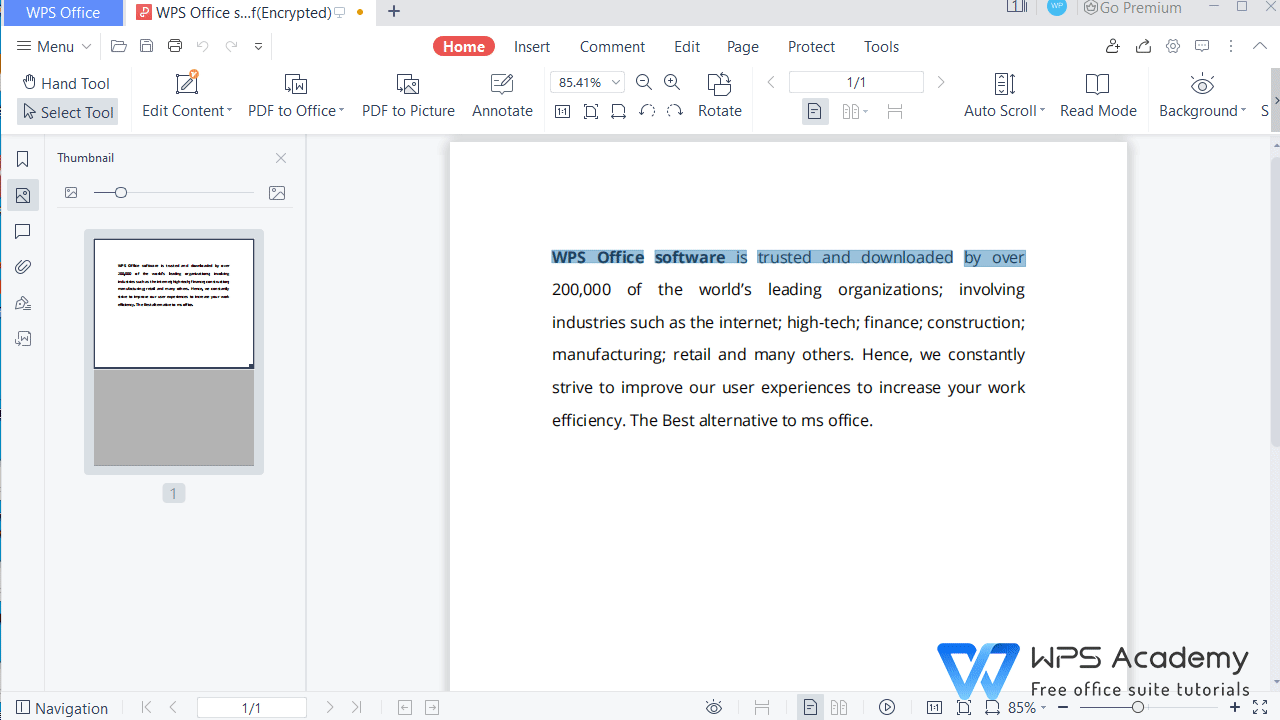
Task: Open the 85.41% zoom level dropdown
Action: coord(616,82)
